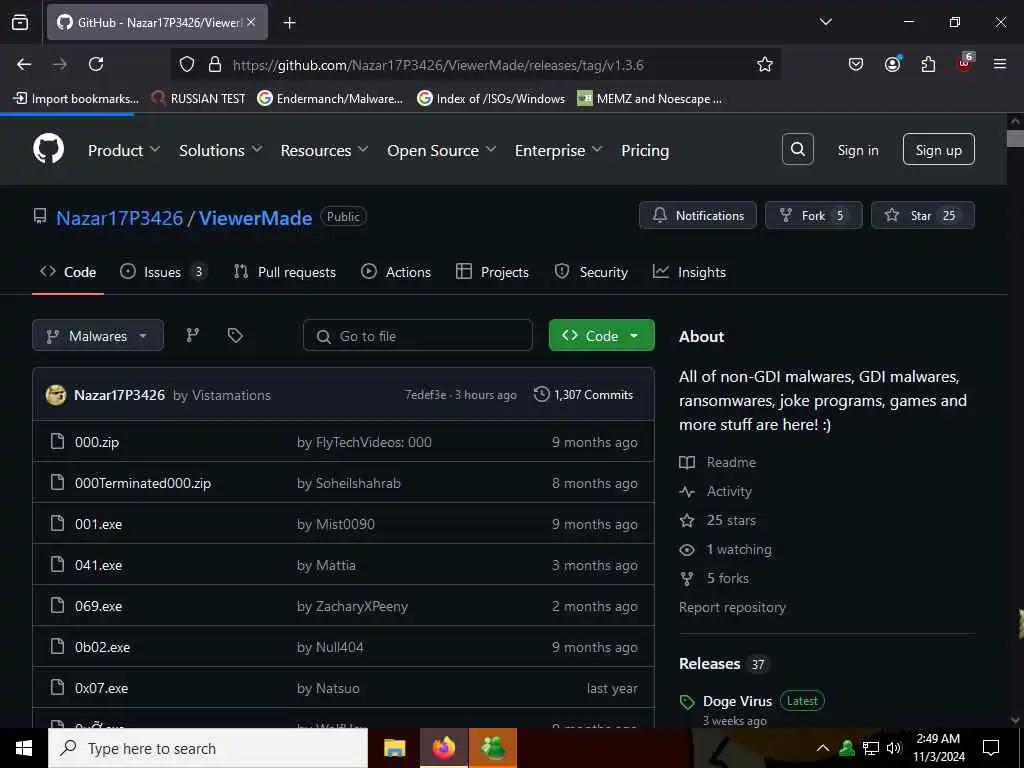Image resolution: width=1024 pixels, height=768 pixels.
Task: View branches using the branch icon
Action: [192, 335]
